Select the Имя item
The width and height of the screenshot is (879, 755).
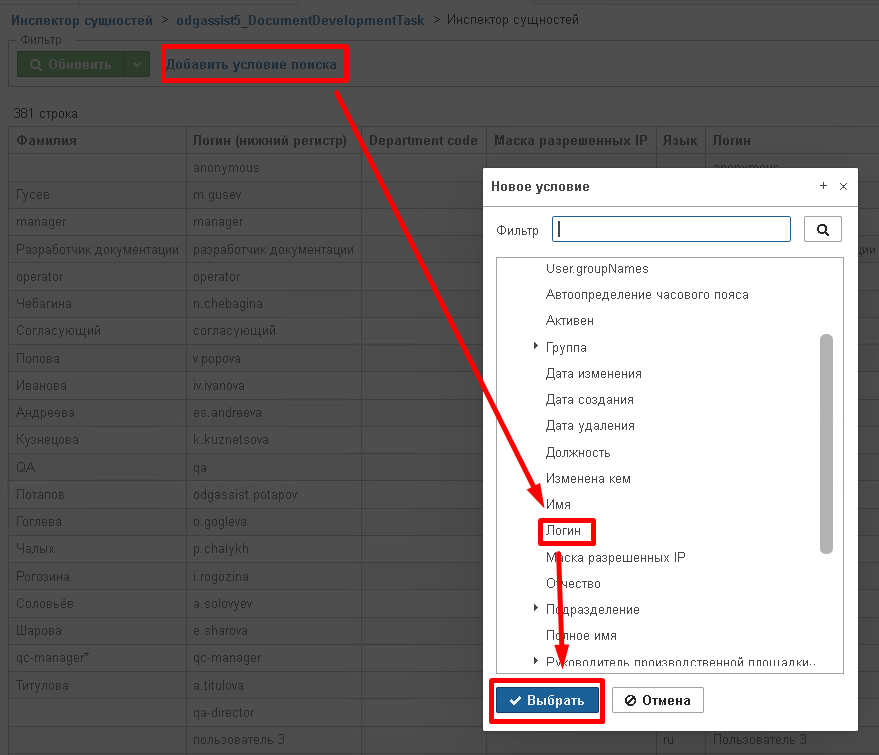point(558,504)
